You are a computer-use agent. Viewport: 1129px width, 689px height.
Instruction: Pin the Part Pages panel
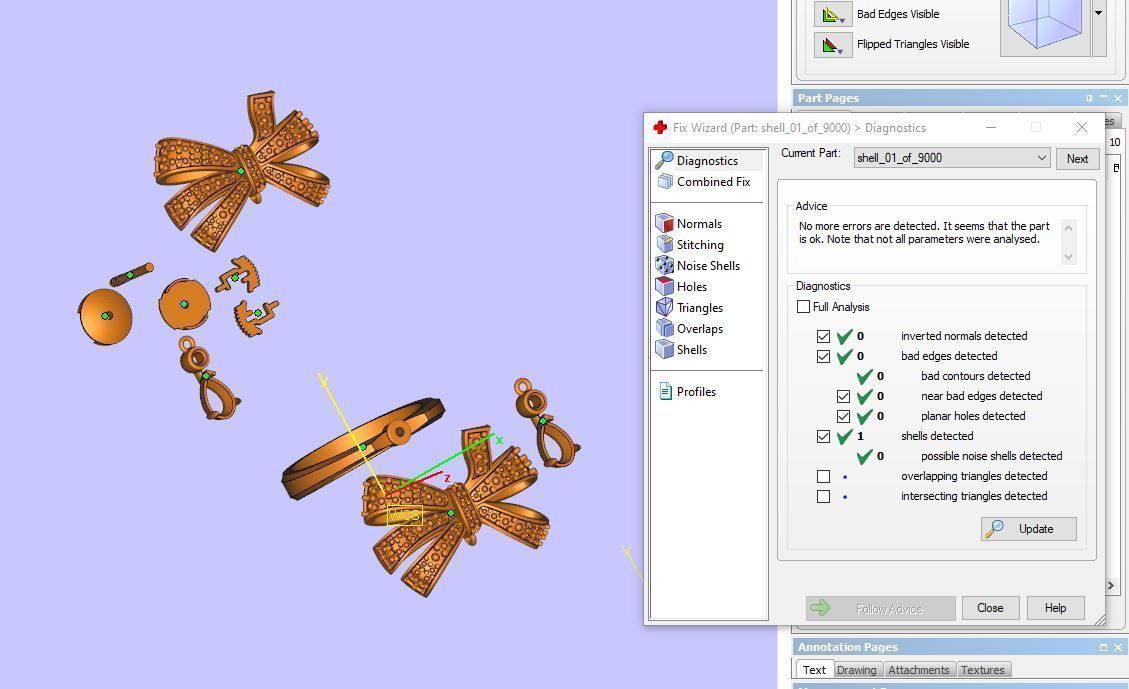click(x=1089, y=98)
